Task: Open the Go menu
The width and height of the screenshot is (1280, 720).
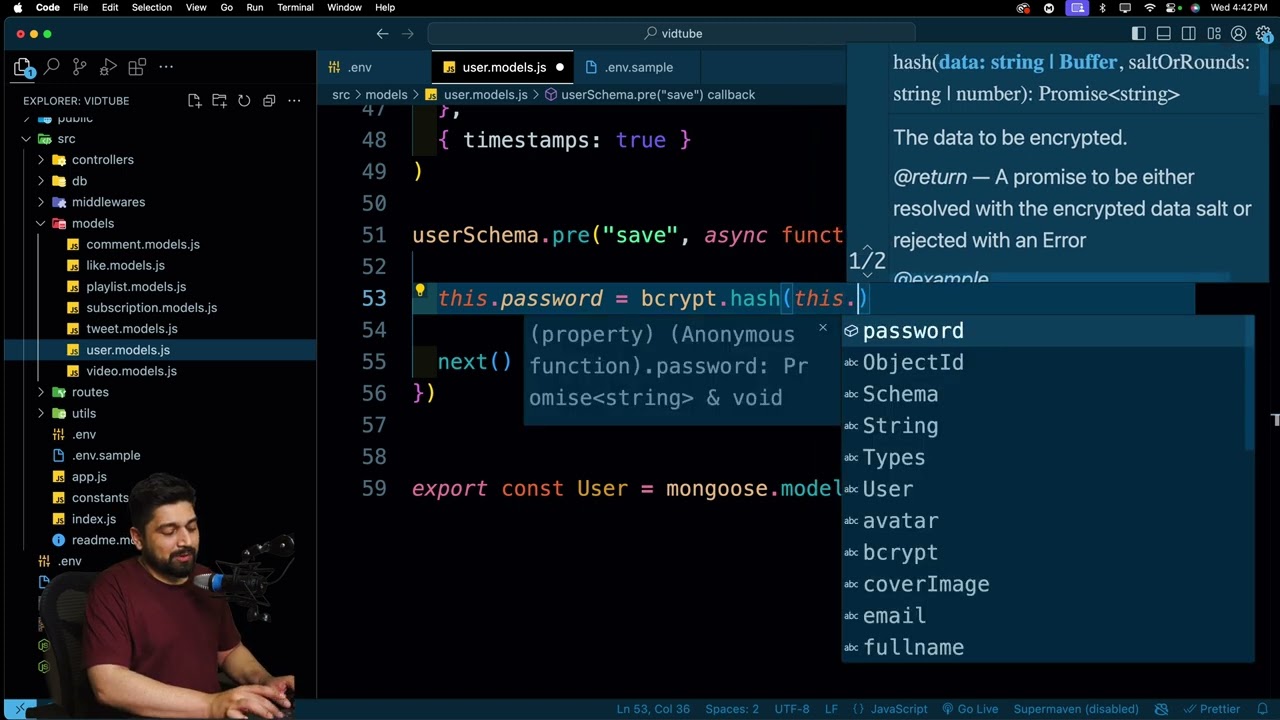Action: coord(227,8)
